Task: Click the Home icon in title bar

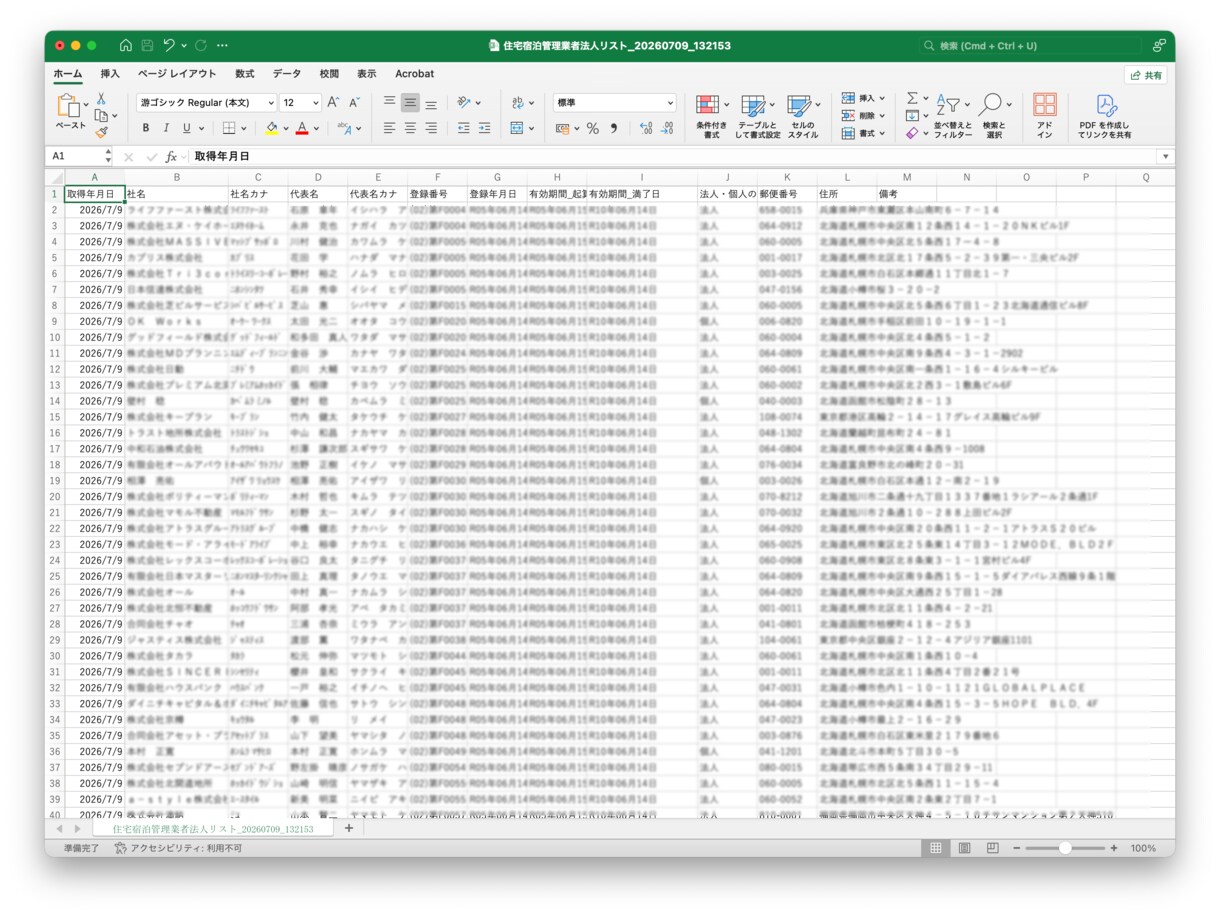Action: [125, 45]
